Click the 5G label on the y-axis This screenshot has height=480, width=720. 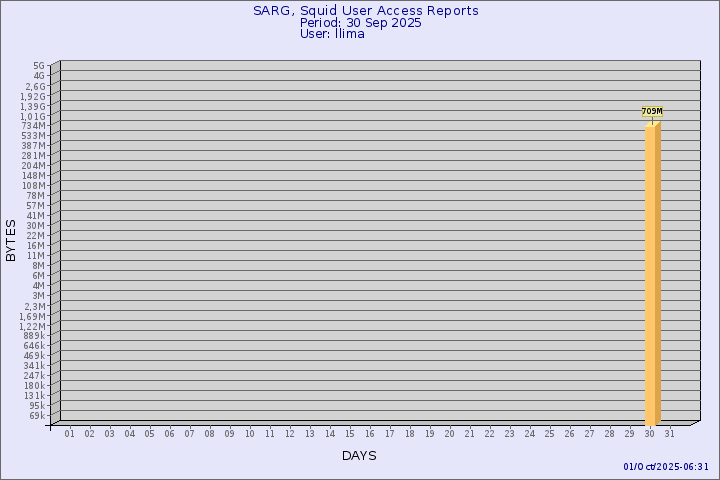coord(38,66)
